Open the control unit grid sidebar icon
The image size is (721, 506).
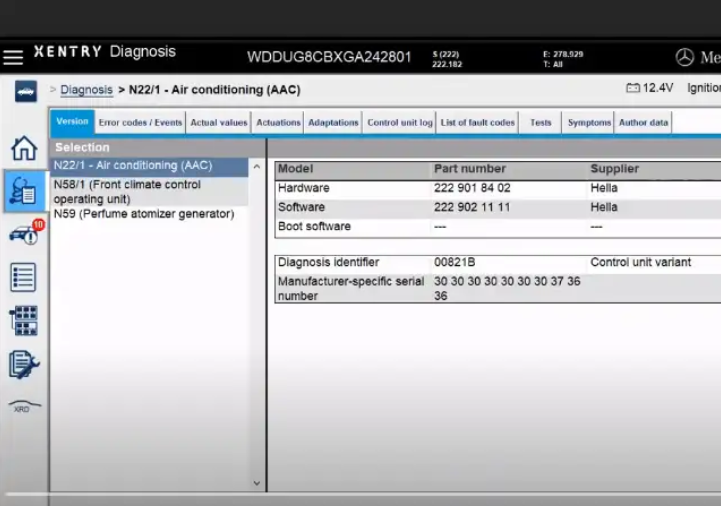point(24,321)
